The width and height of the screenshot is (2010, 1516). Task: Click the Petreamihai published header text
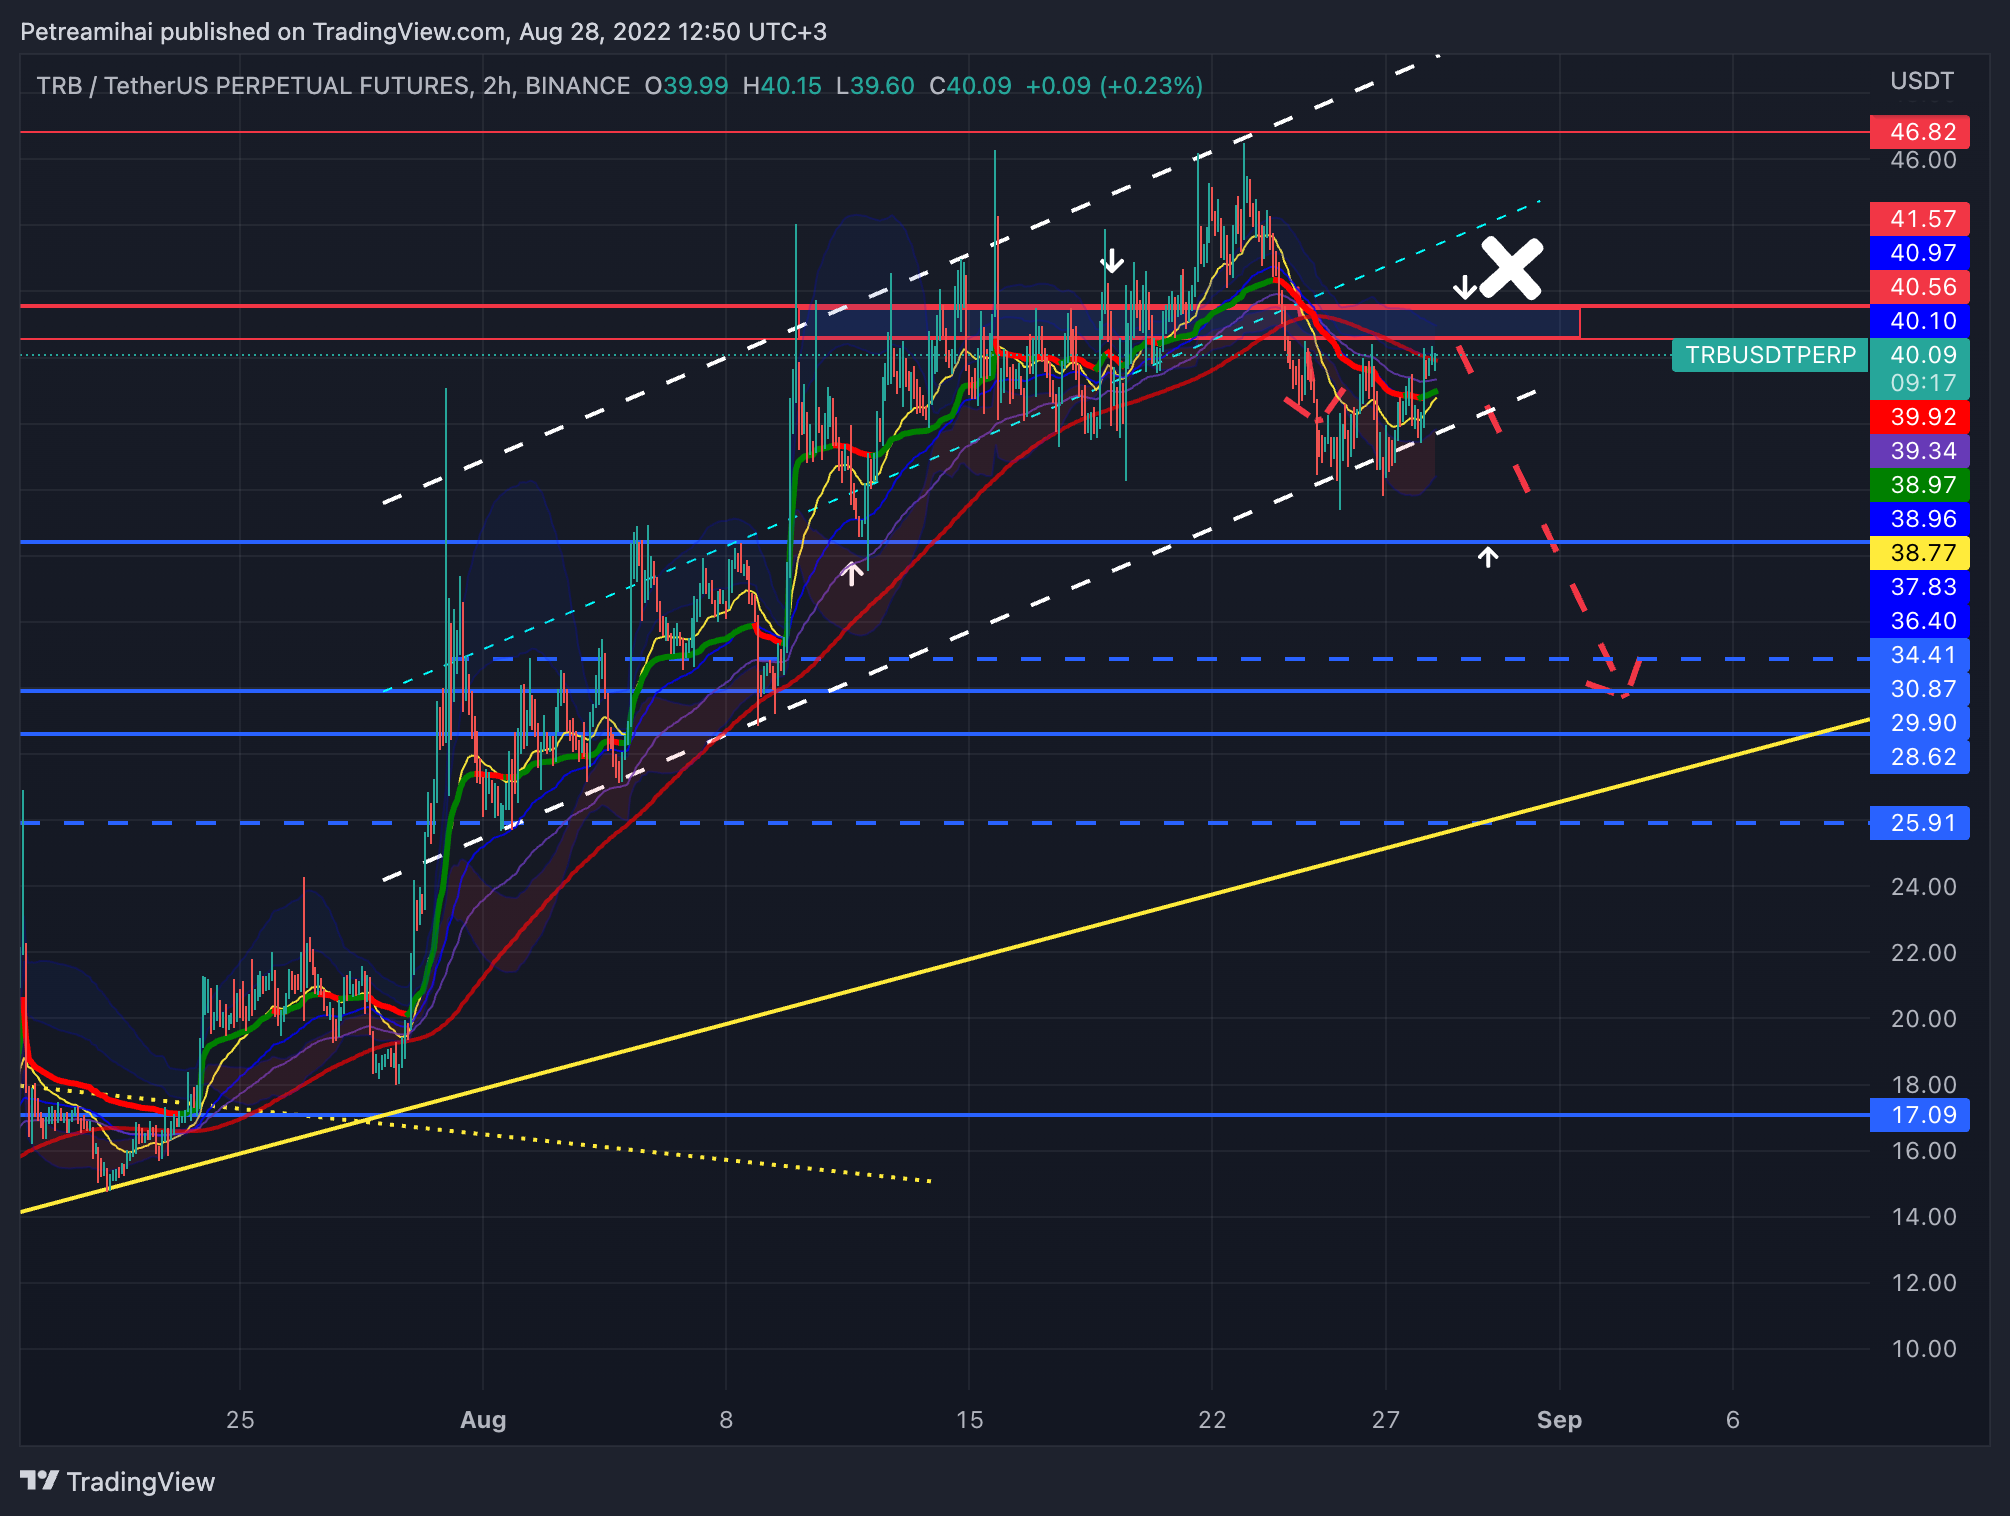(424, 32)
